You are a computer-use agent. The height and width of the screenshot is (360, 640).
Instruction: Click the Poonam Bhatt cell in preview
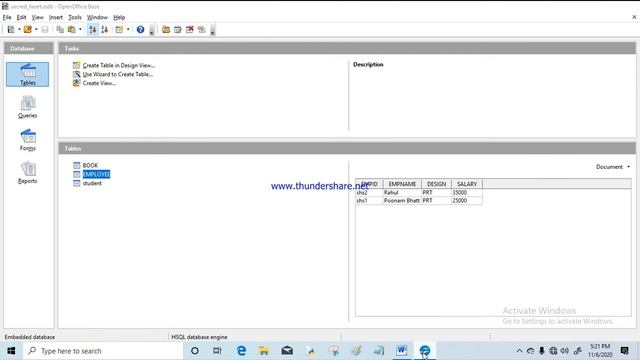point(402,200)
